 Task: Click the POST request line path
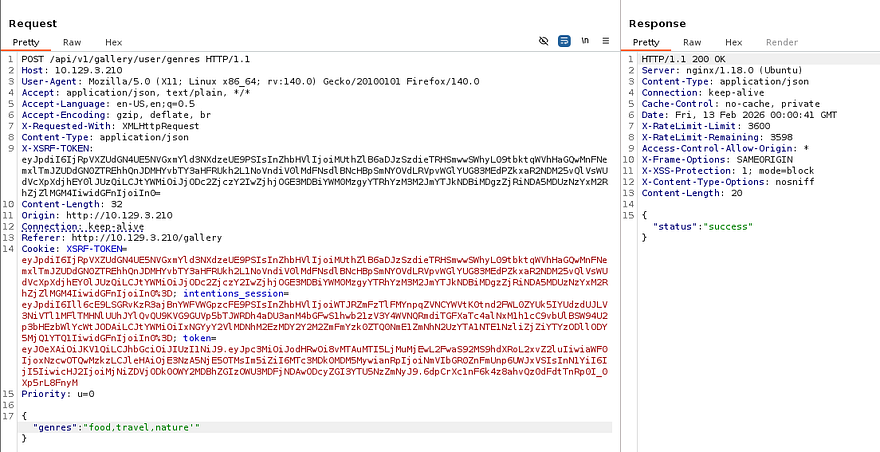point(120,60)
